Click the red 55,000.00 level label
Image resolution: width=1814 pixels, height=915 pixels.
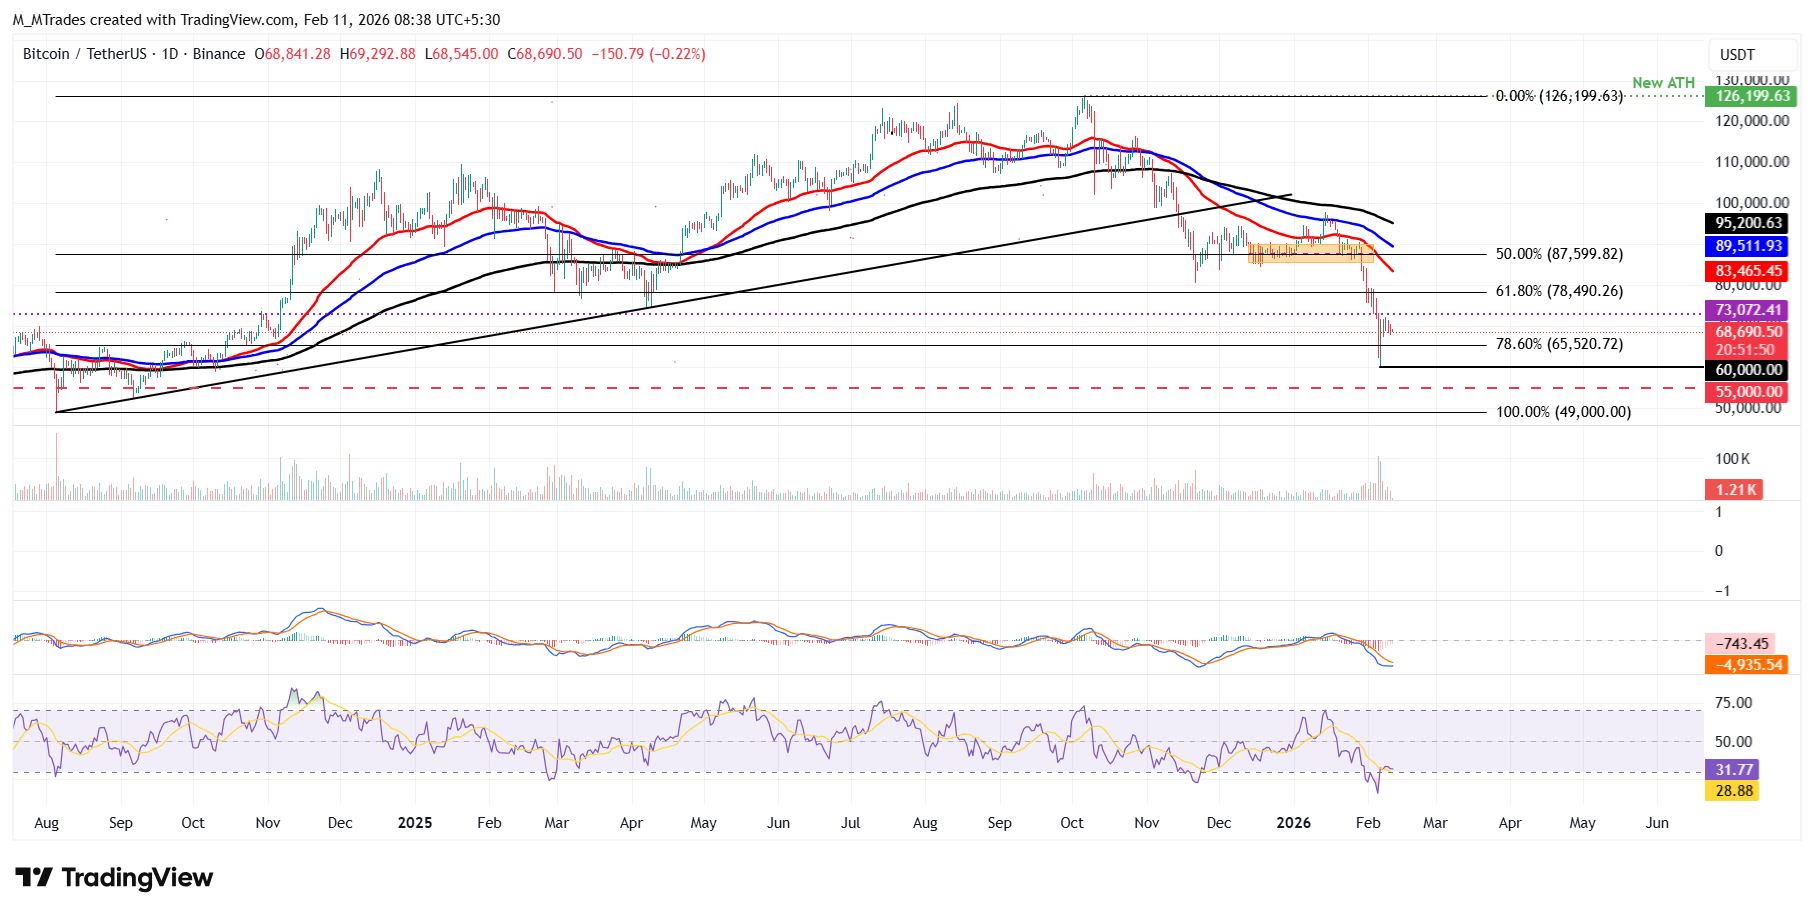pyautogui.click(x=1745, y=392)
